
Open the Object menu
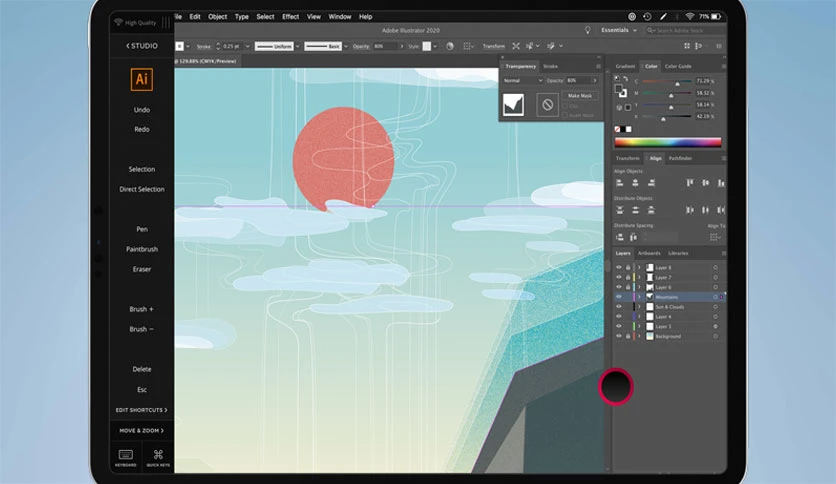[218, 17]
